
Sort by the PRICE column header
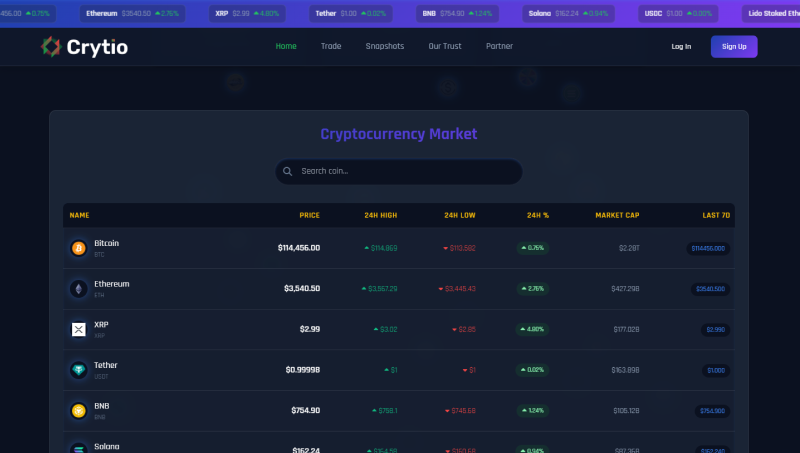[x=309, y=215]
